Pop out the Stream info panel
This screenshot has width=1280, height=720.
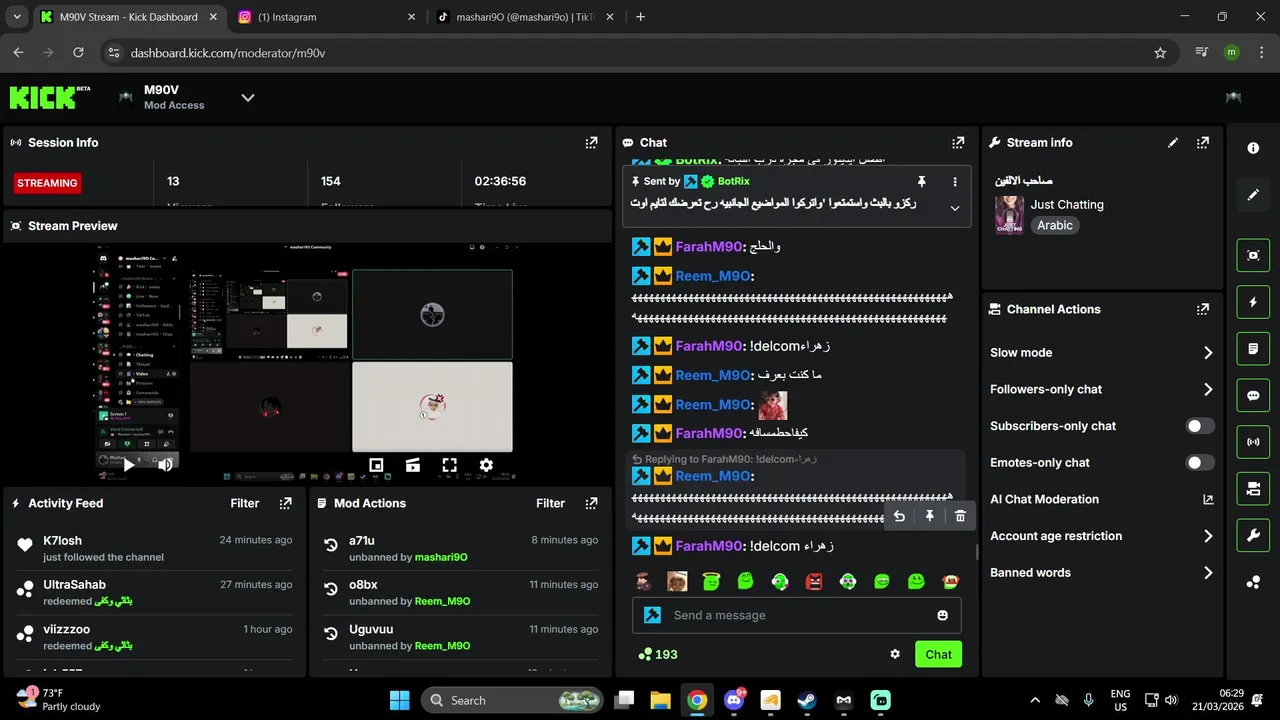tap(1203, 143)
